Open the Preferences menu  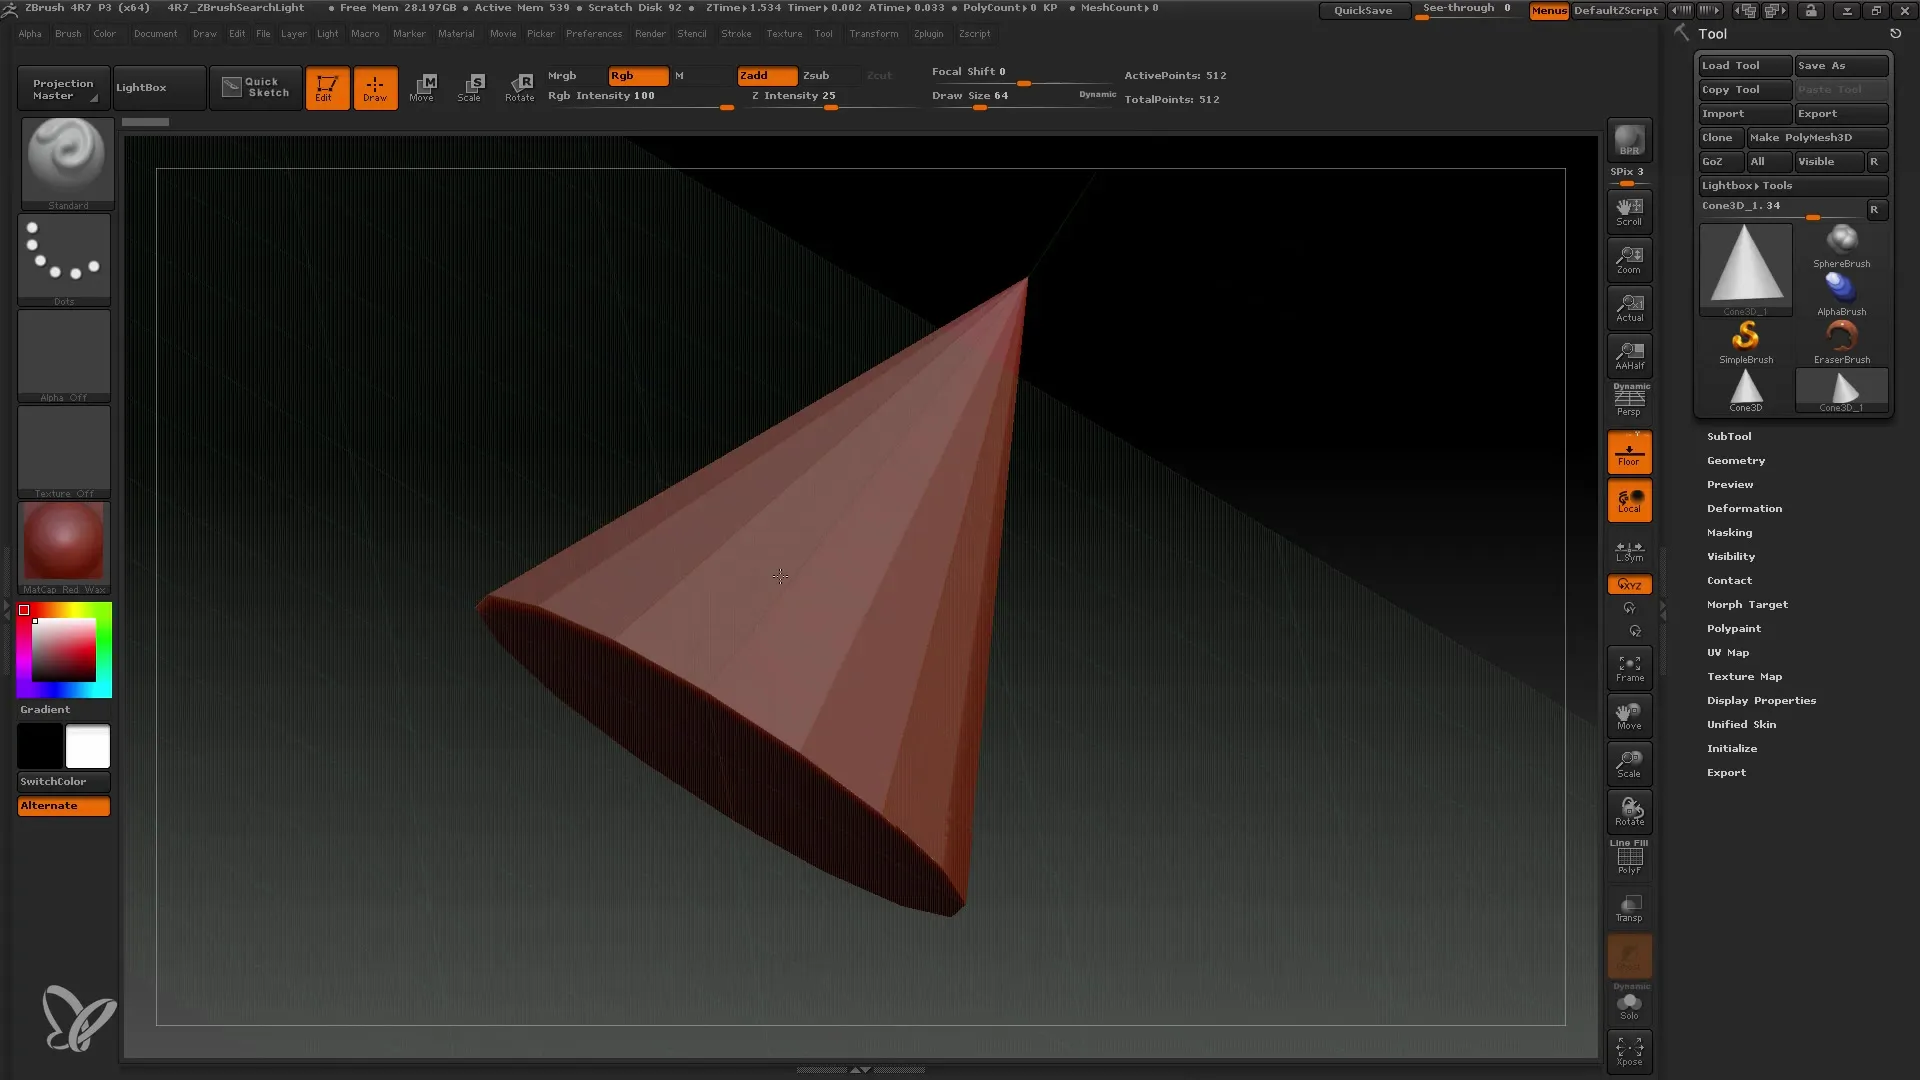point(593,33)
